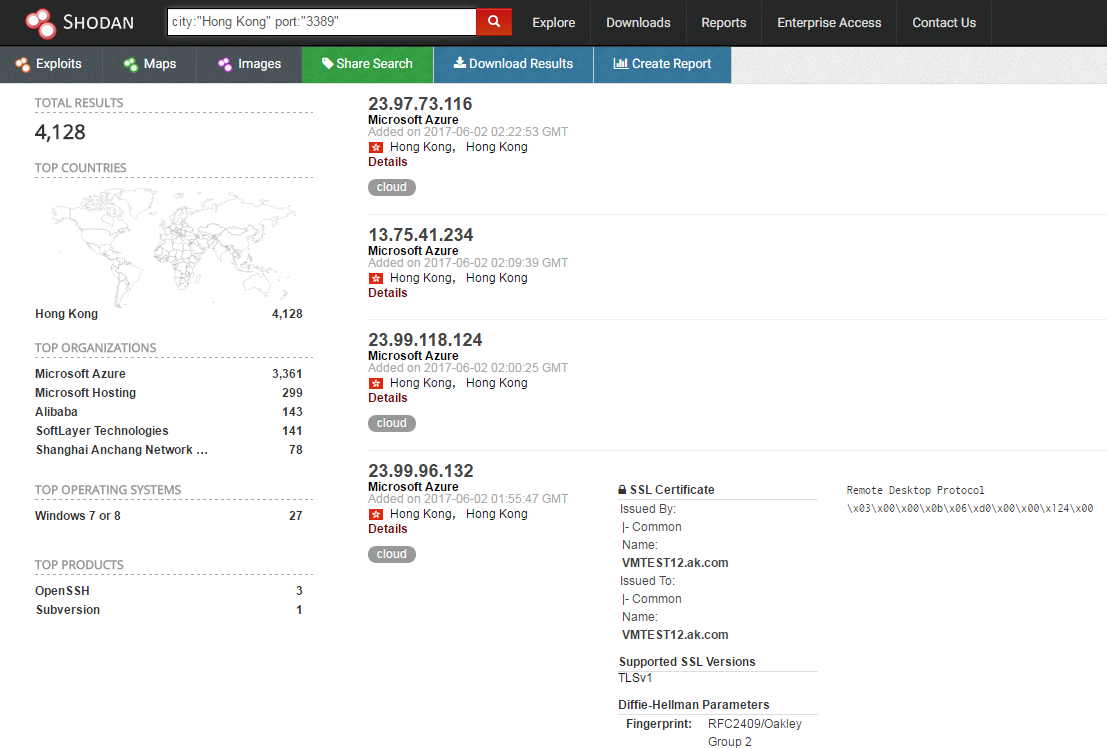
Task: Open result IP 23.97.73.116
Action: (420, 104)
